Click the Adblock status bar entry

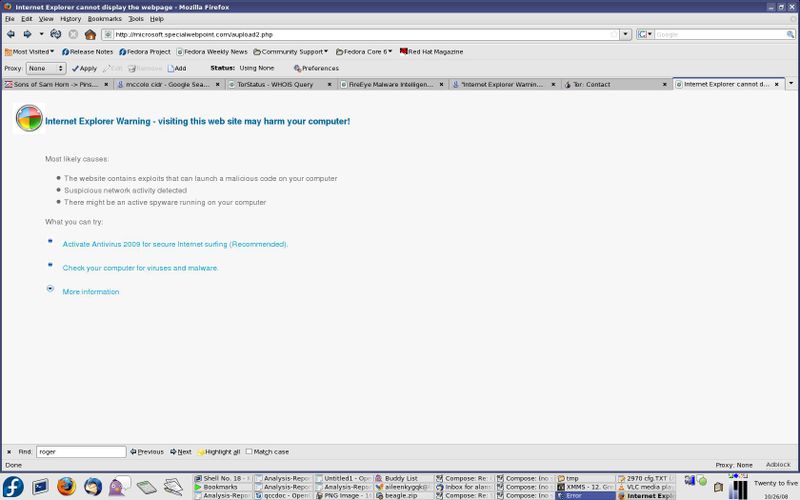(778, 465)
